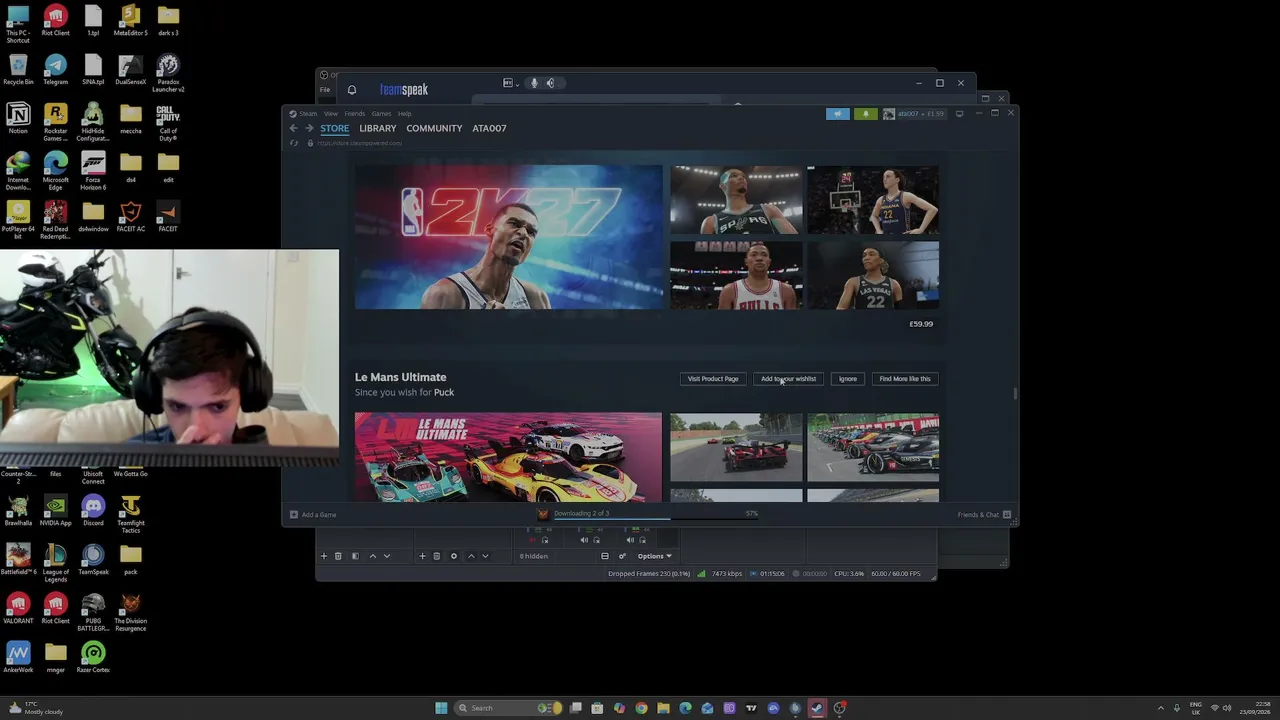Click the 0 hidden label in OBS mixer

(x=534, y=556)
